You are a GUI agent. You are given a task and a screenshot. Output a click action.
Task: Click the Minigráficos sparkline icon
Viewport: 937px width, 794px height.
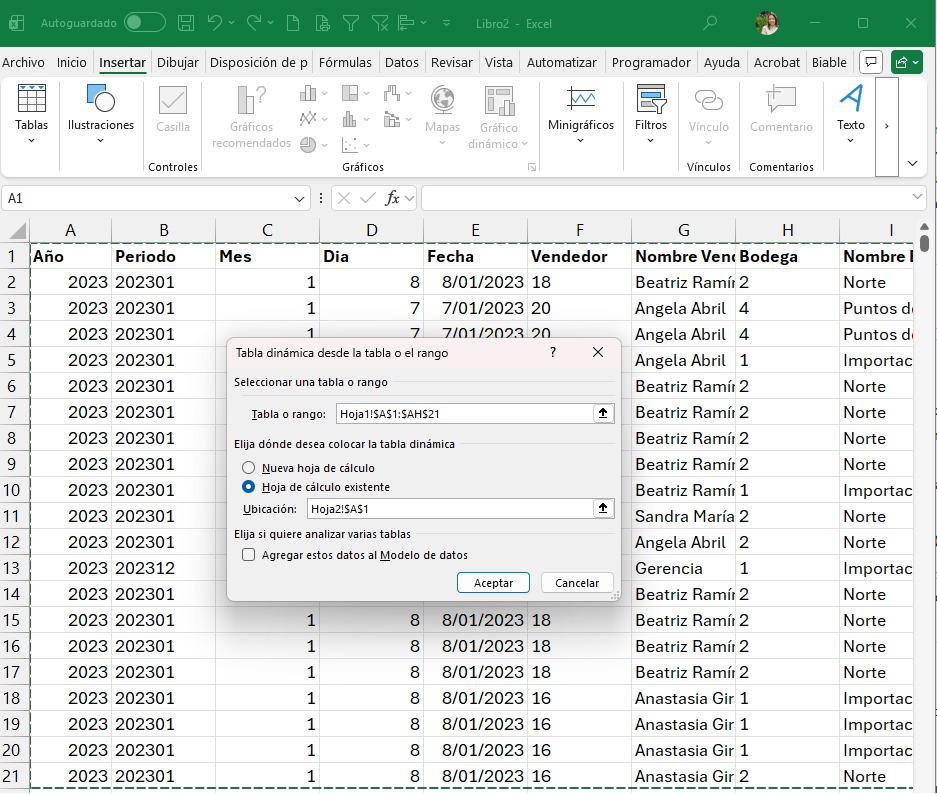tap(581, 100)
